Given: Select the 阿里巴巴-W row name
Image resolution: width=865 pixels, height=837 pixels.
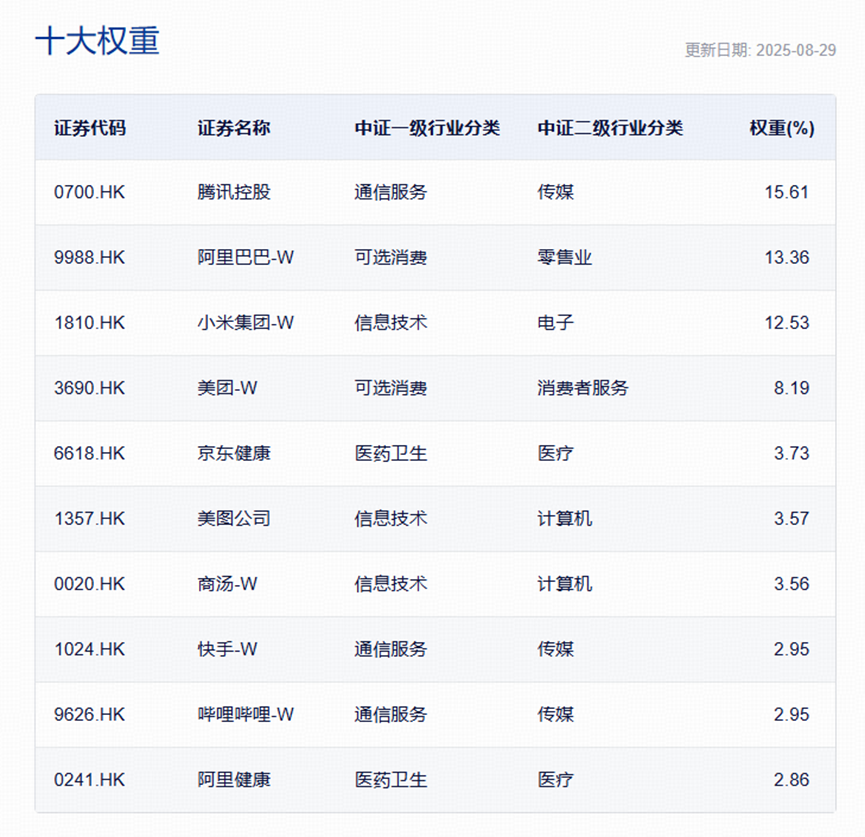Looking at the screenshot, I should (x=245, y=257).
